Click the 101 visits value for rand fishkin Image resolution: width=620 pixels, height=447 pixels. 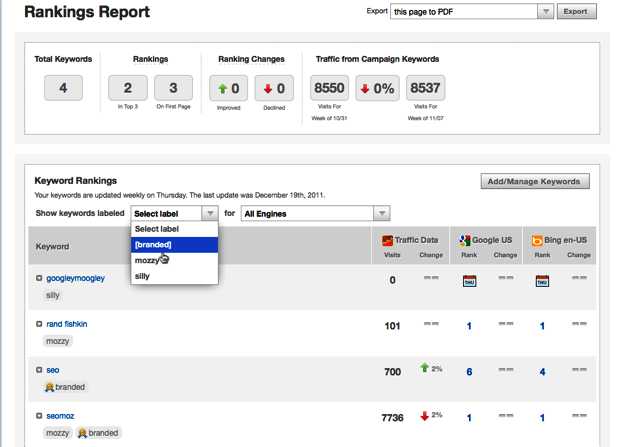pyautogui.click(x=392, y=326)
